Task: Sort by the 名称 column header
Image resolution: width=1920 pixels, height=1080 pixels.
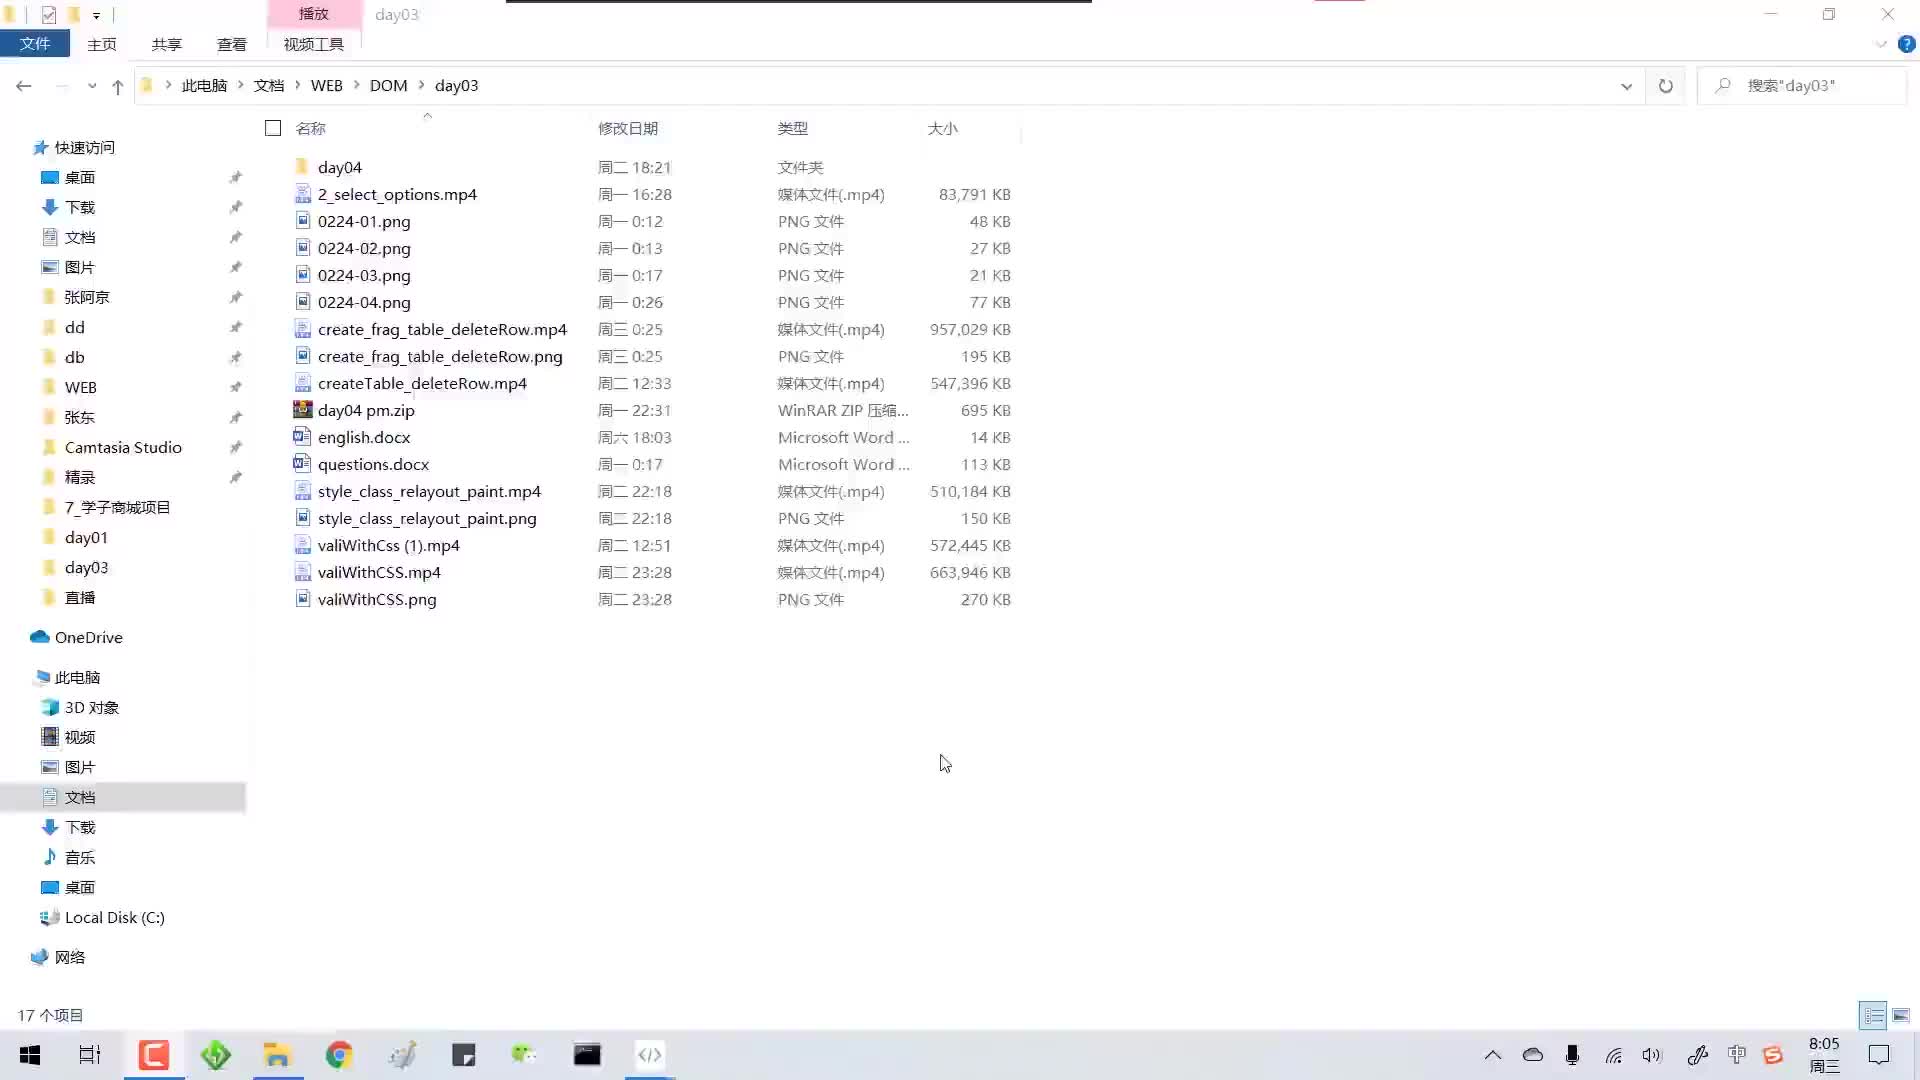Action: [311, 128]
